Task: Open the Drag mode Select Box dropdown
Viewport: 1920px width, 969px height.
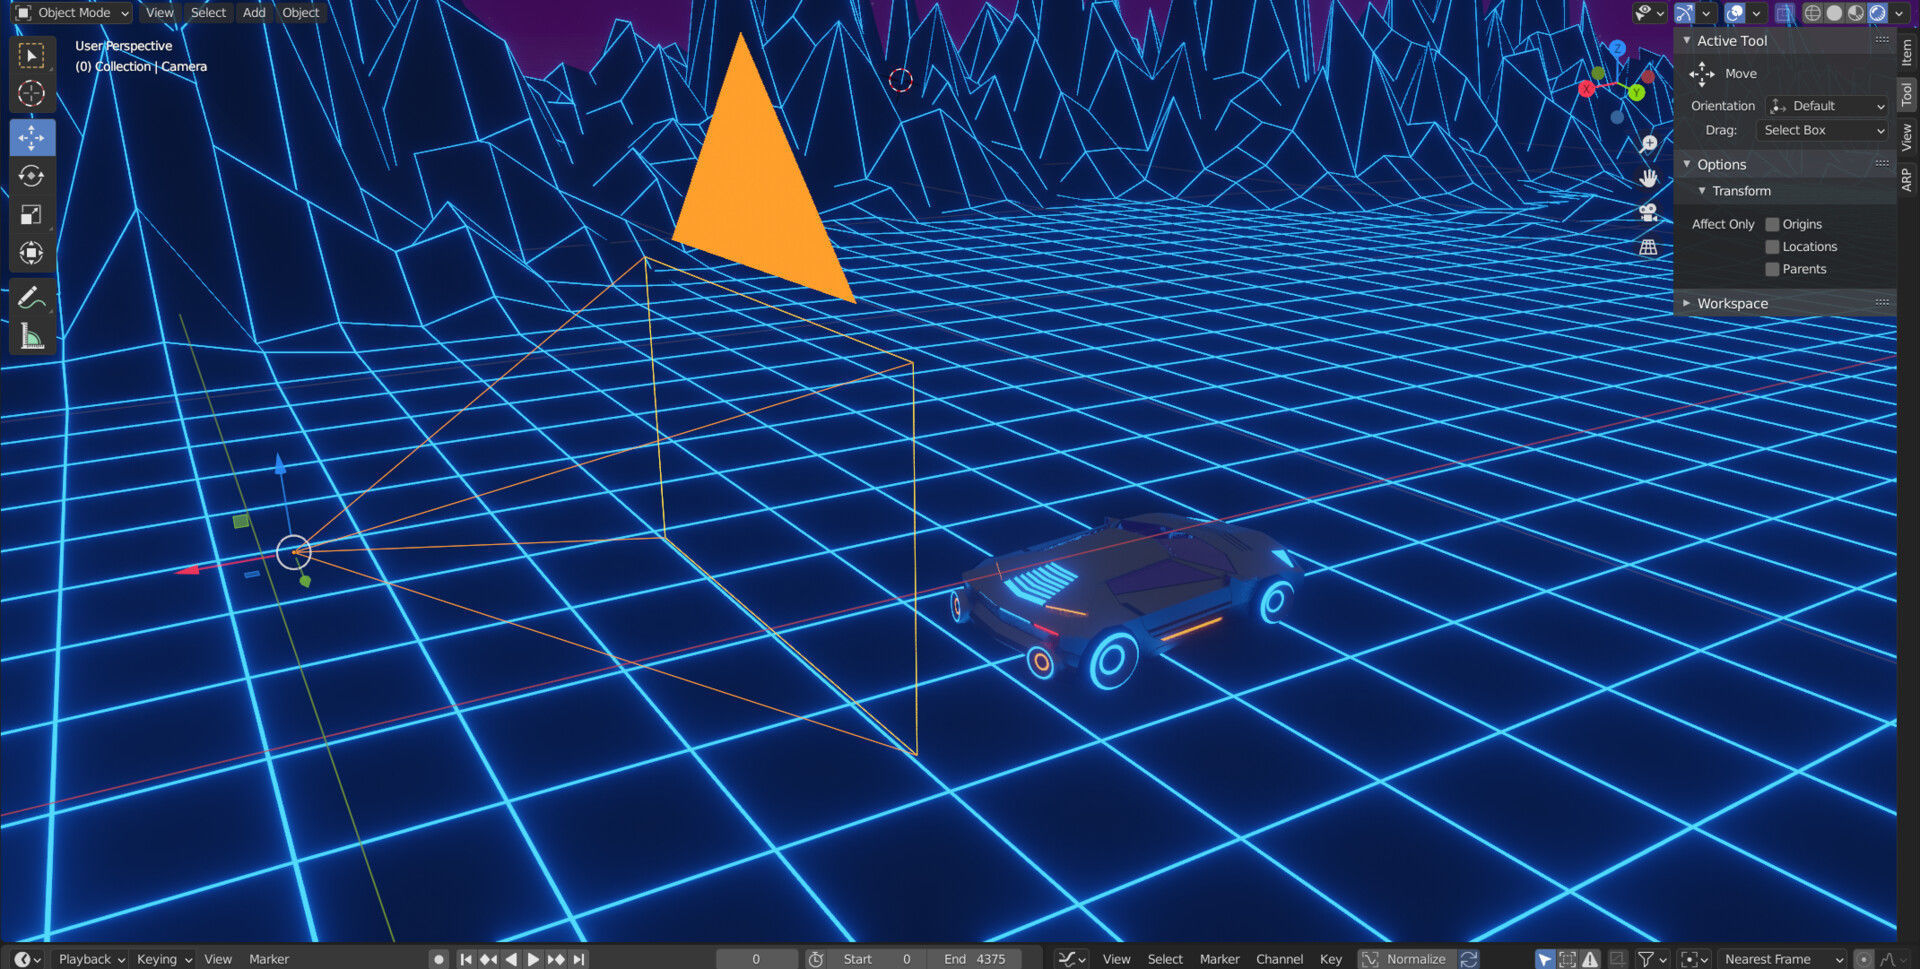Action: pos(1822,130)
